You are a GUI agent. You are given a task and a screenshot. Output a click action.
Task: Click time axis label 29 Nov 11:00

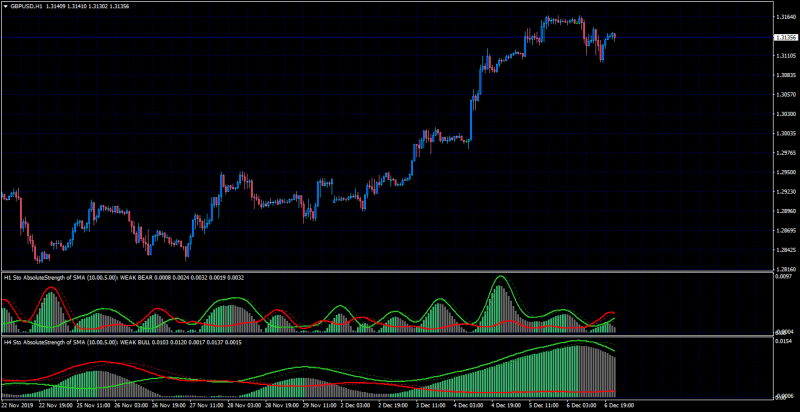319,405
